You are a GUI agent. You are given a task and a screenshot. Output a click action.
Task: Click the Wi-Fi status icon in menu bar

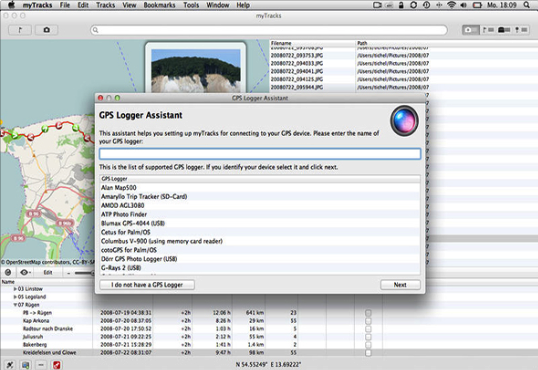coord(452,5)
